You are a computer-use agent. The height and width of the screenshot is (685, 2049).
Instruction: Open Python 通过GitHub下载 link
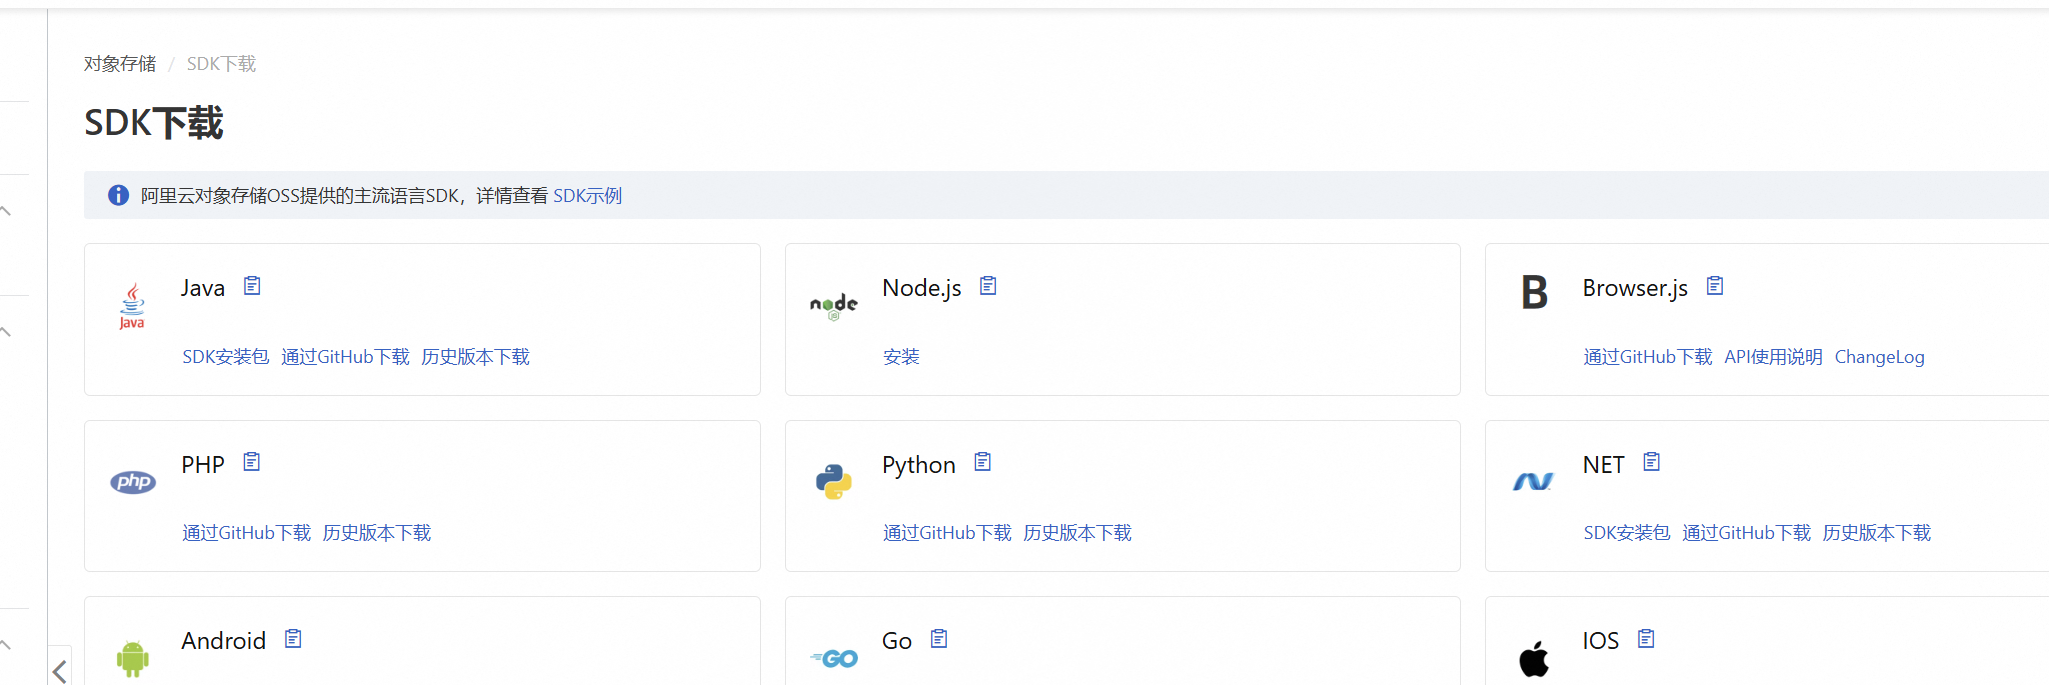coord(947,533)
